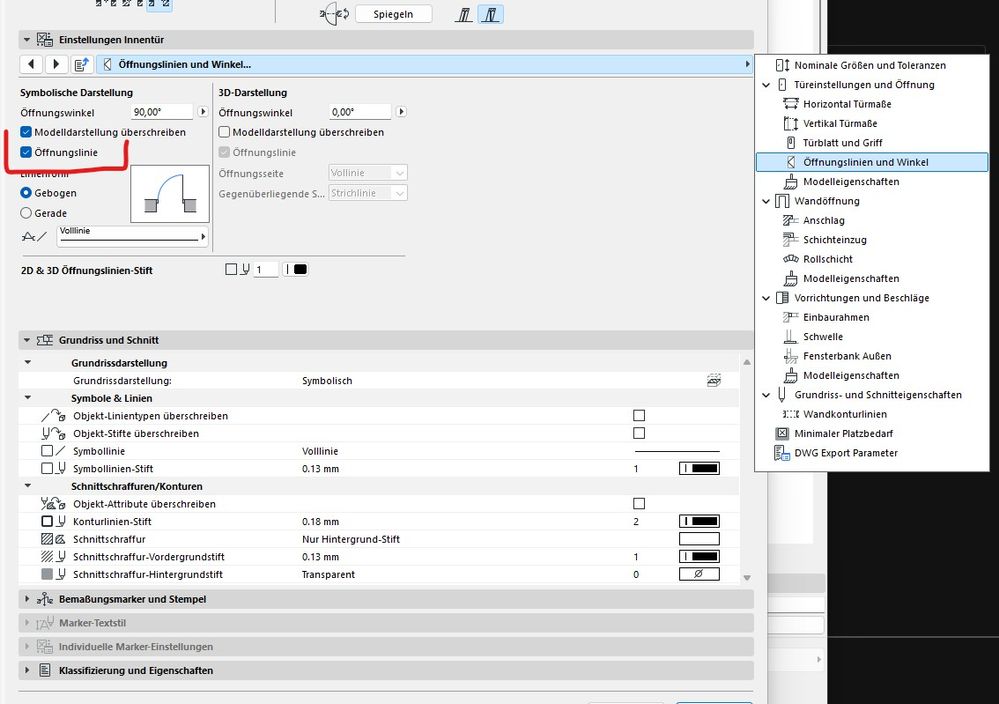Select Öffnungslinien und Winkel menu entry
Viewport: 999px width, 704px height.
point(872,162)
